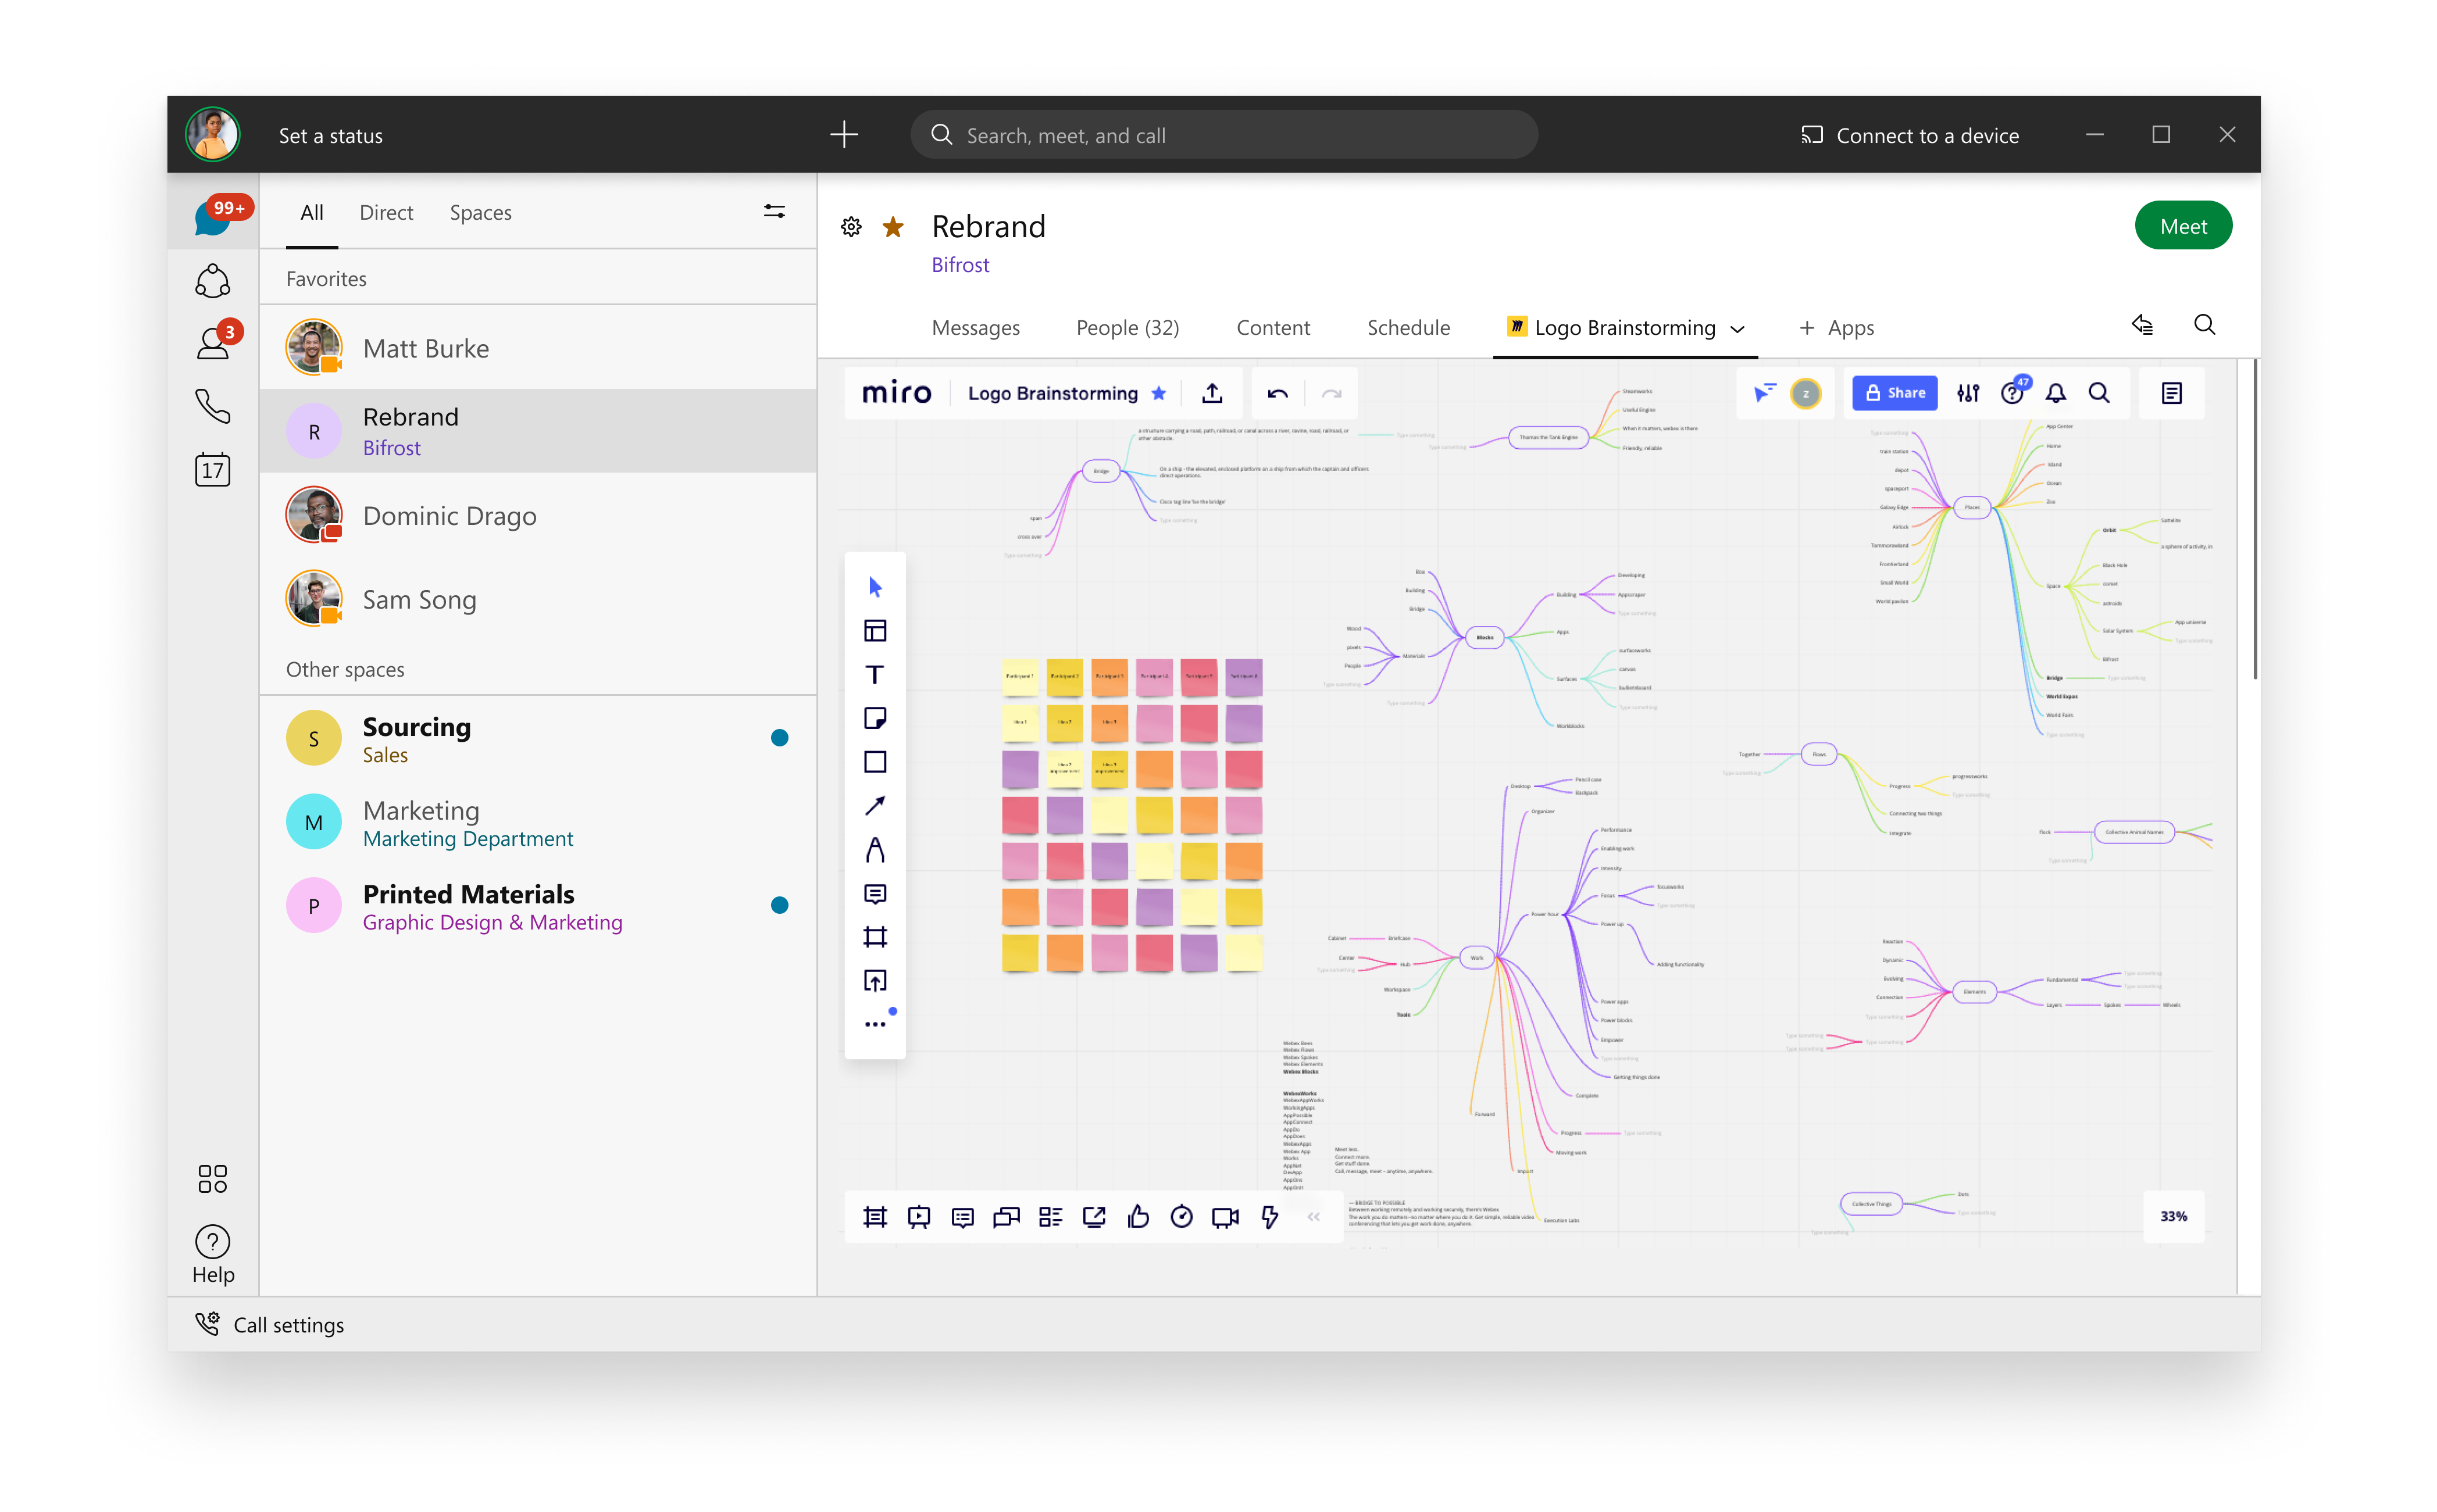Toggle the star next to Logo Brainstorming board
This screenshot has width=2437, height=1512.
tap(1159, 393)
